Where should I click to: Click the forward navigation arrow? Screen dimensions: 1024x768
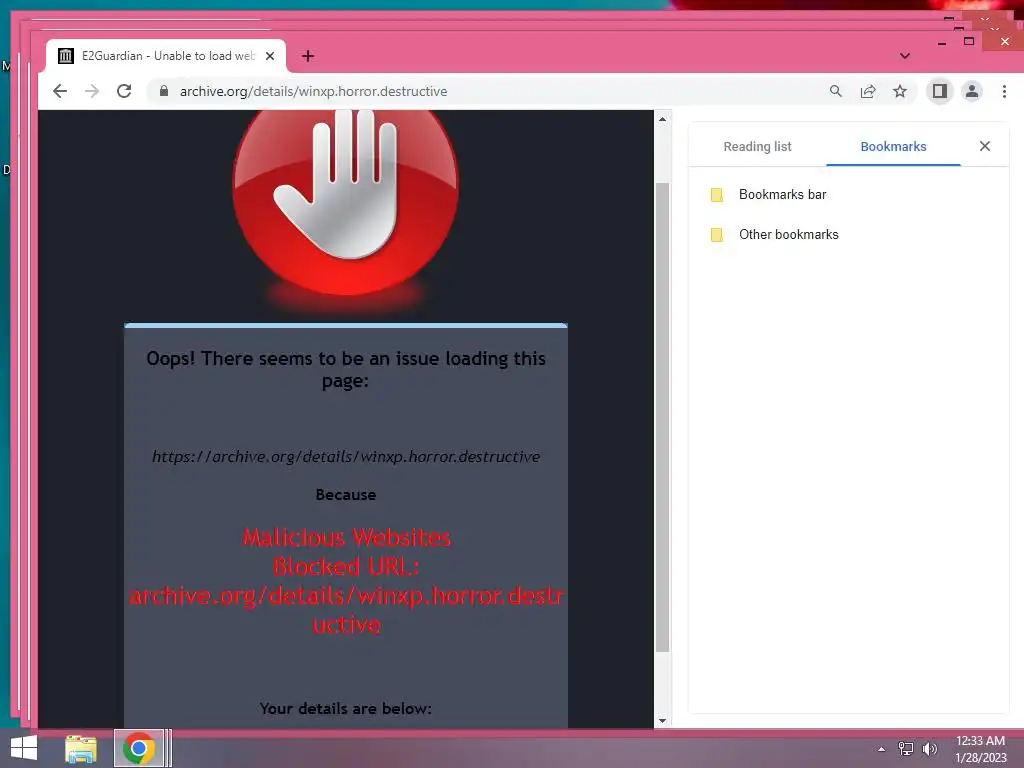click(92, 91)
